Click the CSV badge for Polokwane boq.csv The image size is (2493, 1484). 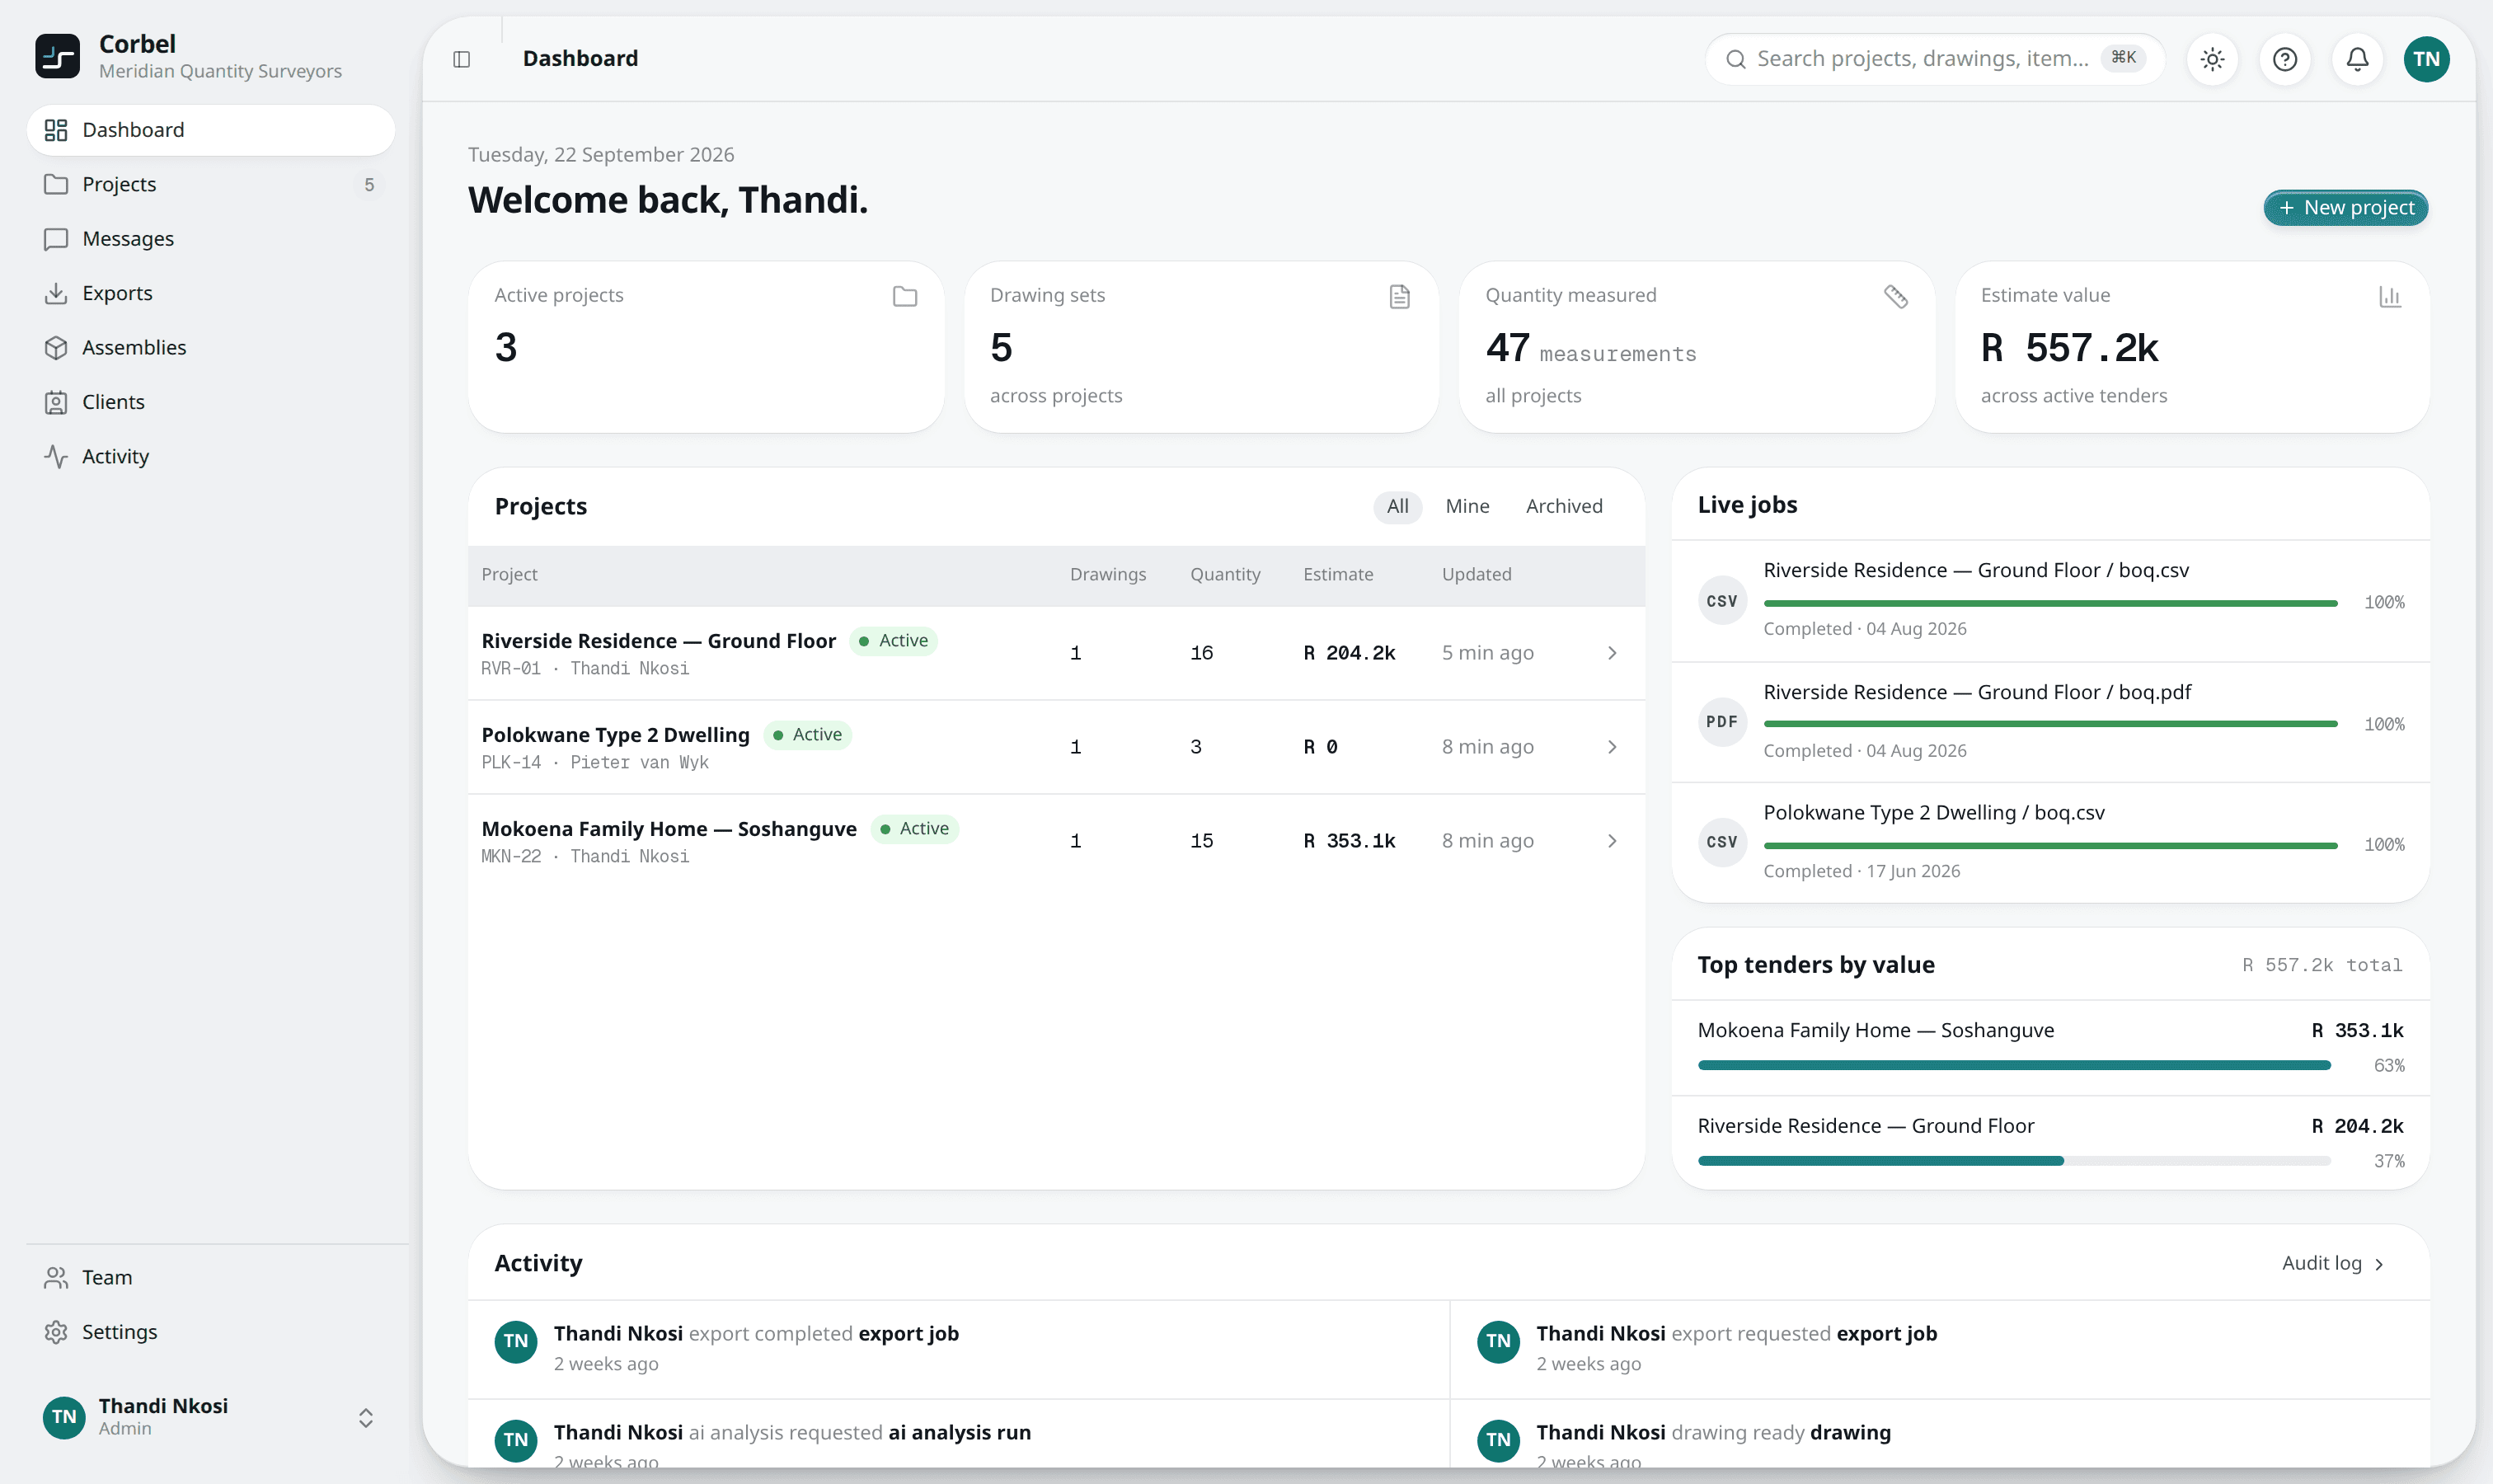[1722, 843]
